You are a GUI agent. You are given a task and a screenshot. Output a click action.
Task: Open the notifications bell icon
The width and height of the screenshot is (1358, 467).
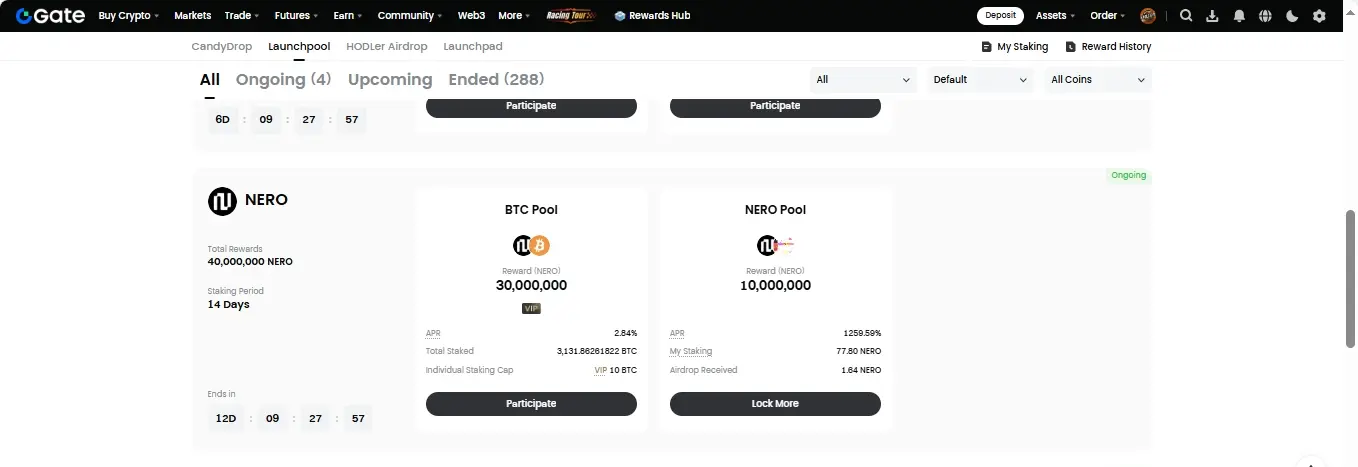pyautogui.click(x=1240, y=16)
